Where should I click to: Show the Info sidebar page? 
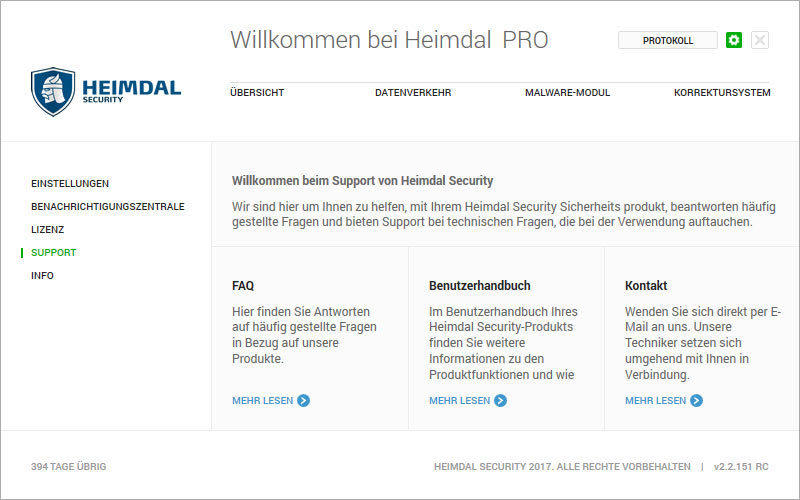click(43, 276)
